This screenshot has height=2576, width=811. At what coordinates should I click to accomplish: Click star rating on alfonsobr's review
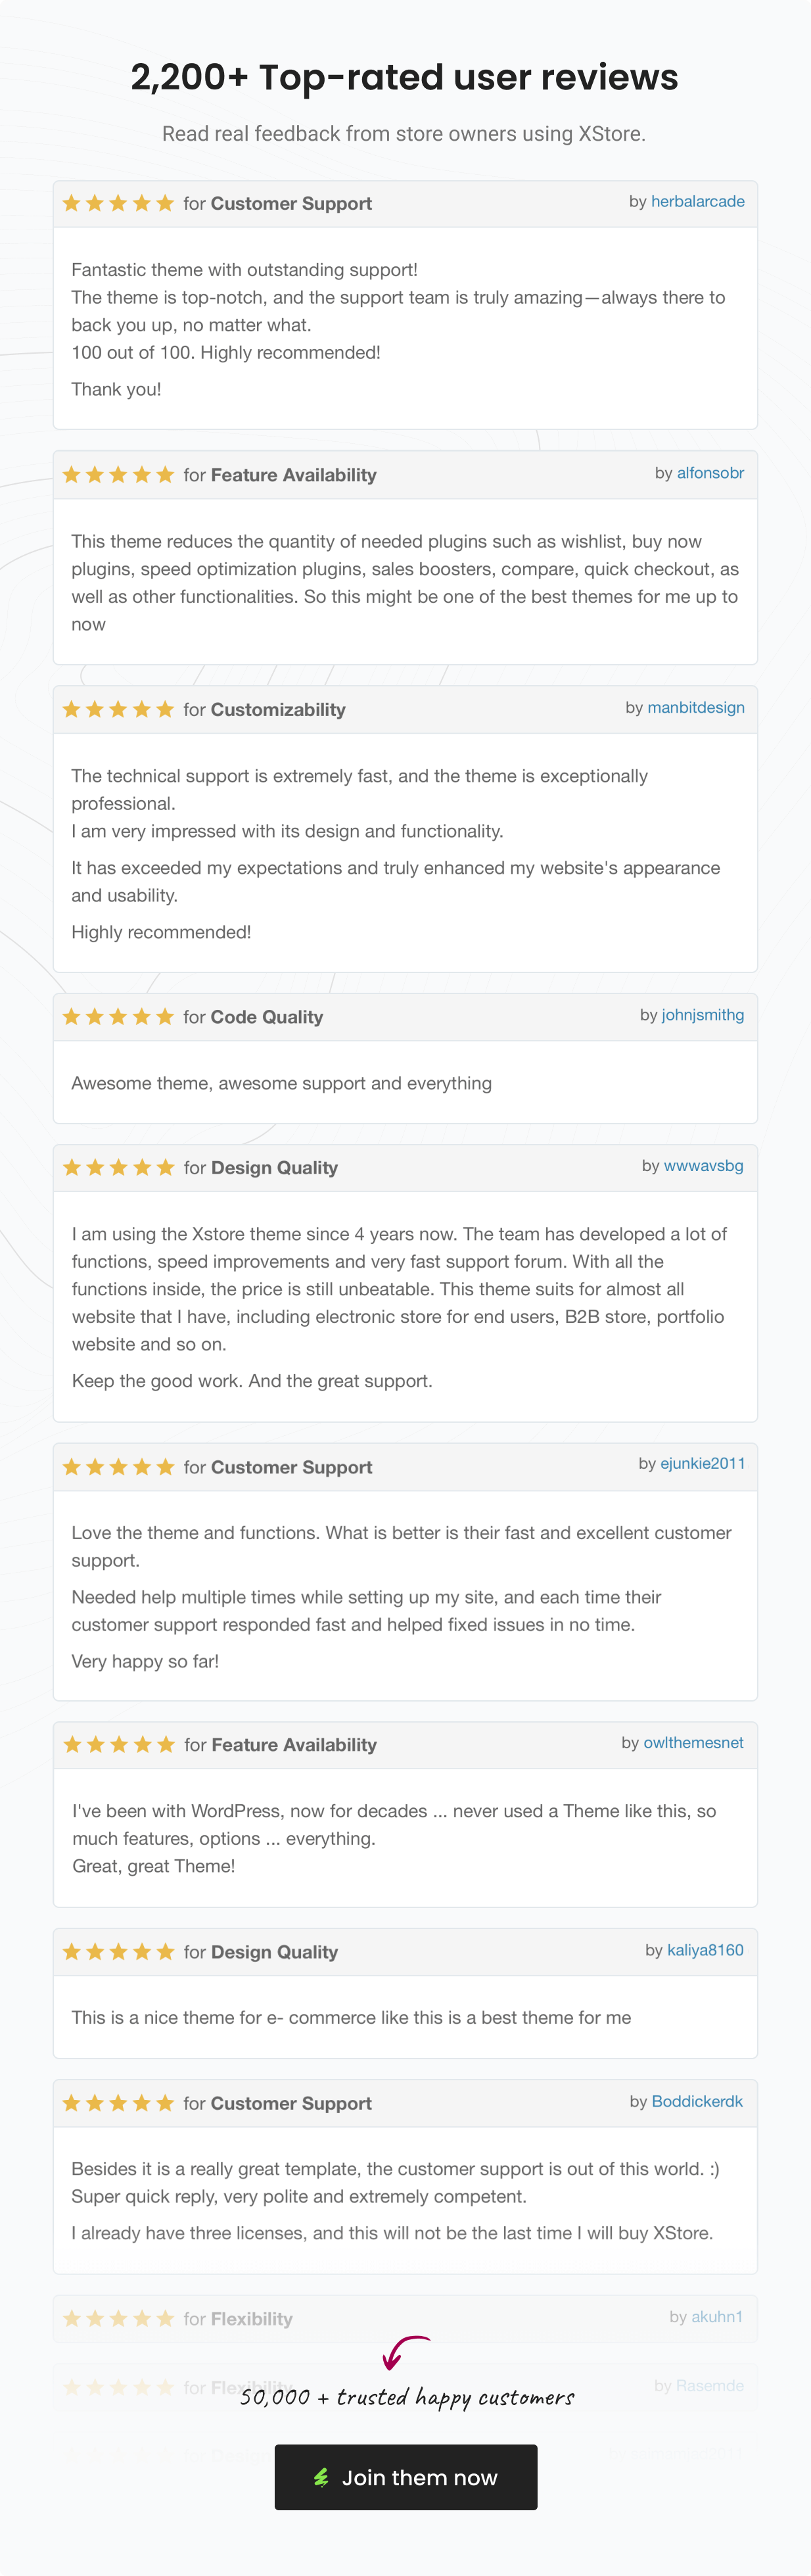[118, 475]
